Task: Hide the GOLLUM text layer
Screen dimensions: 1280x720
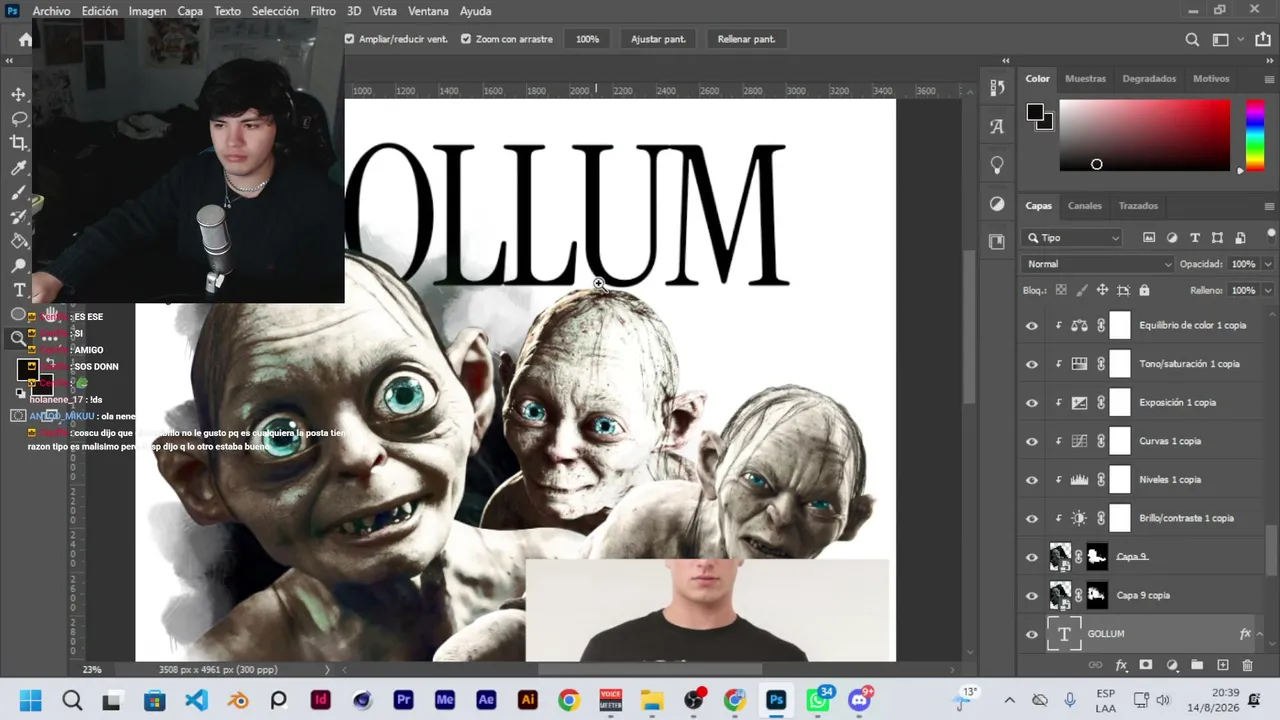Action: click(x=1032, y=634)
